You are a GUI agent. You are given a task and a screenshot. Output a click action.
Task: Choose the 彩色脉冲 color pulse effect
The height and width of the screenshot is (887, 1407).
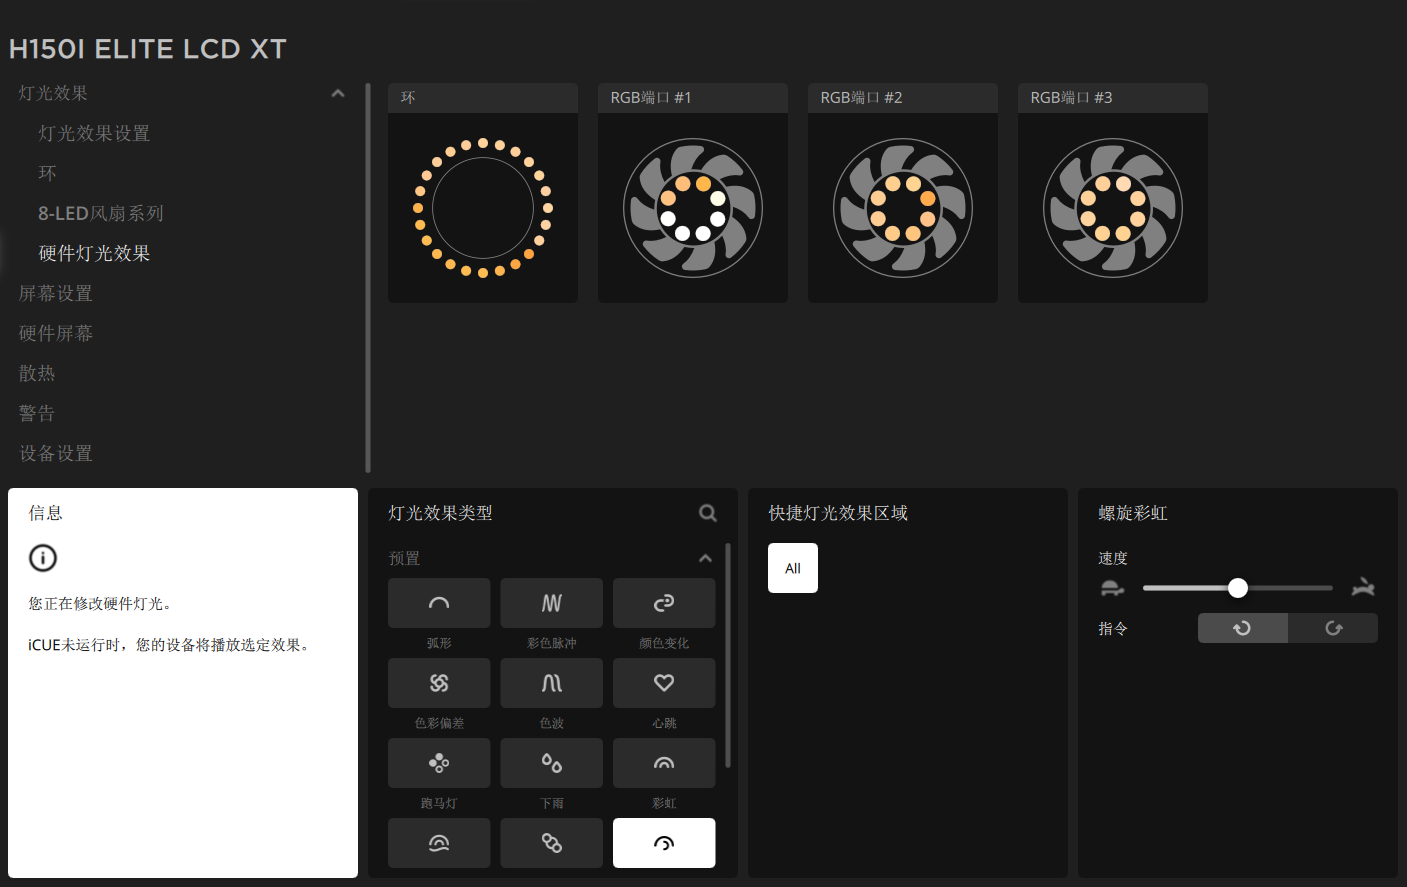click(551, 603)
